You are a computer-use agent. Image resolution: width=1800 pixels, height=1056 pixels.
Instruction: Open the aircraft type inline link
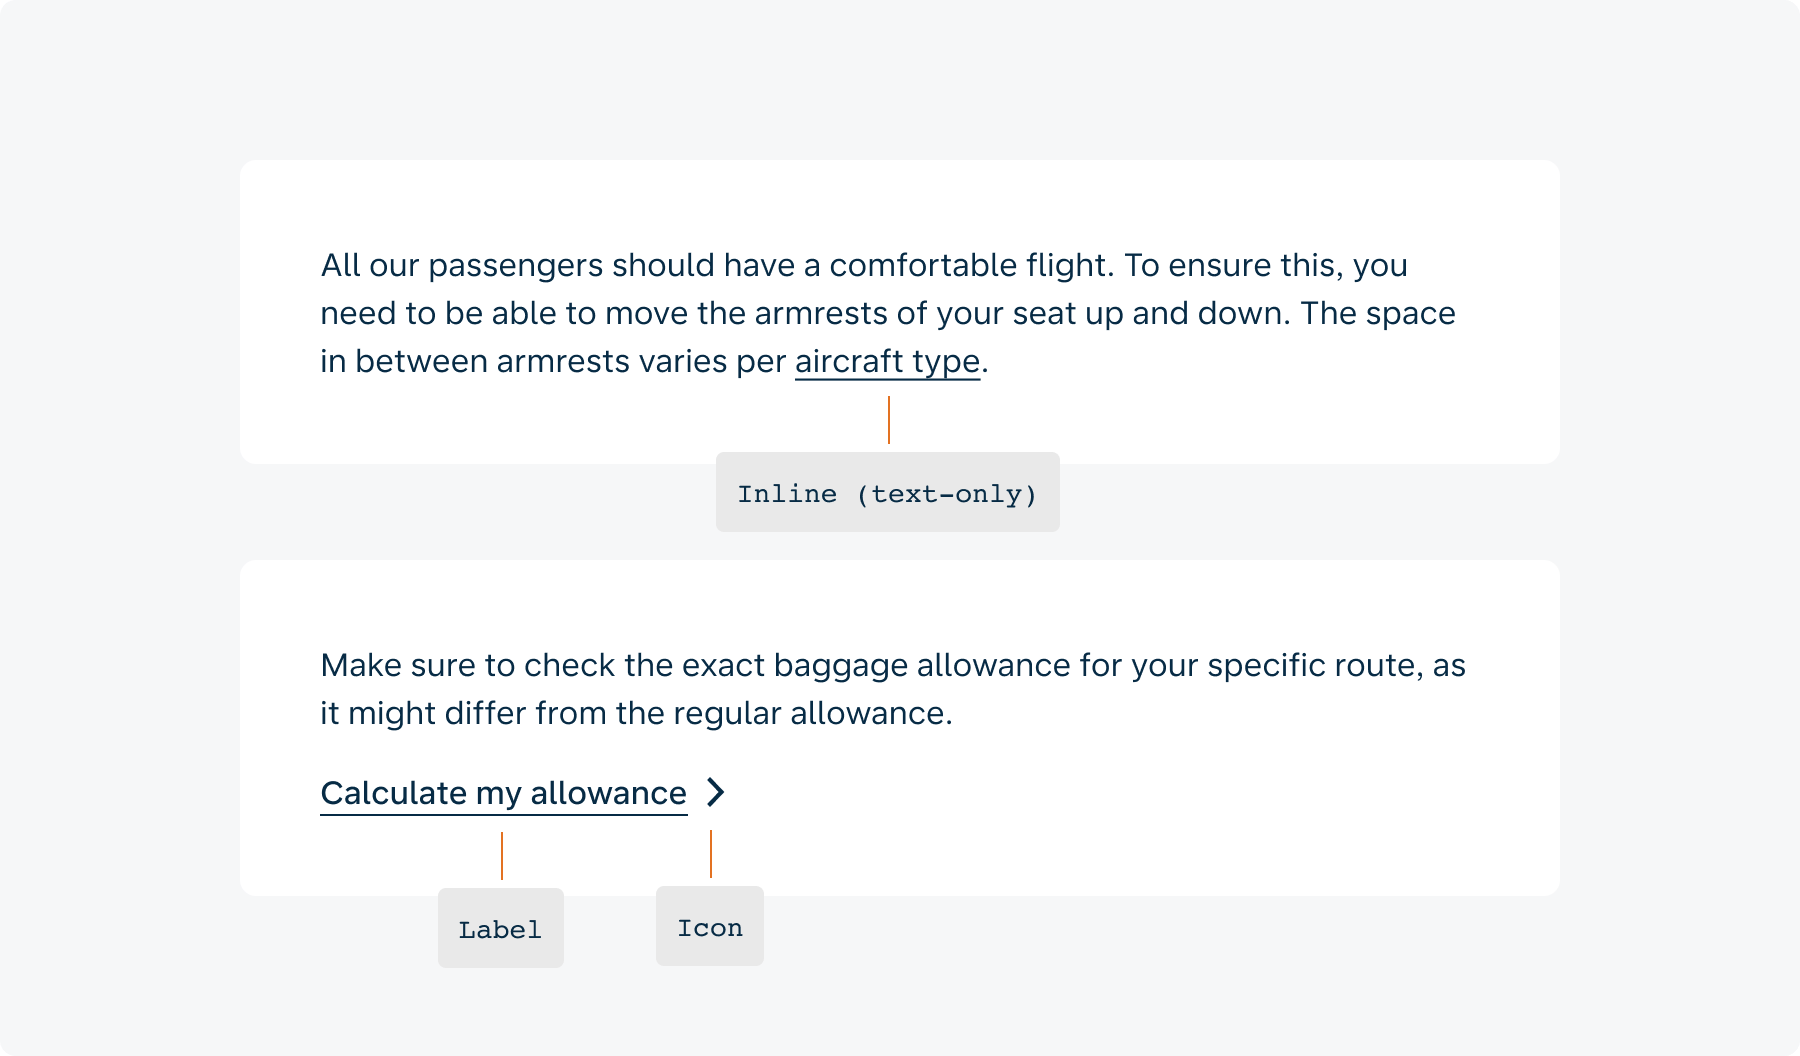pyautogui.click(x=887, y=361)
